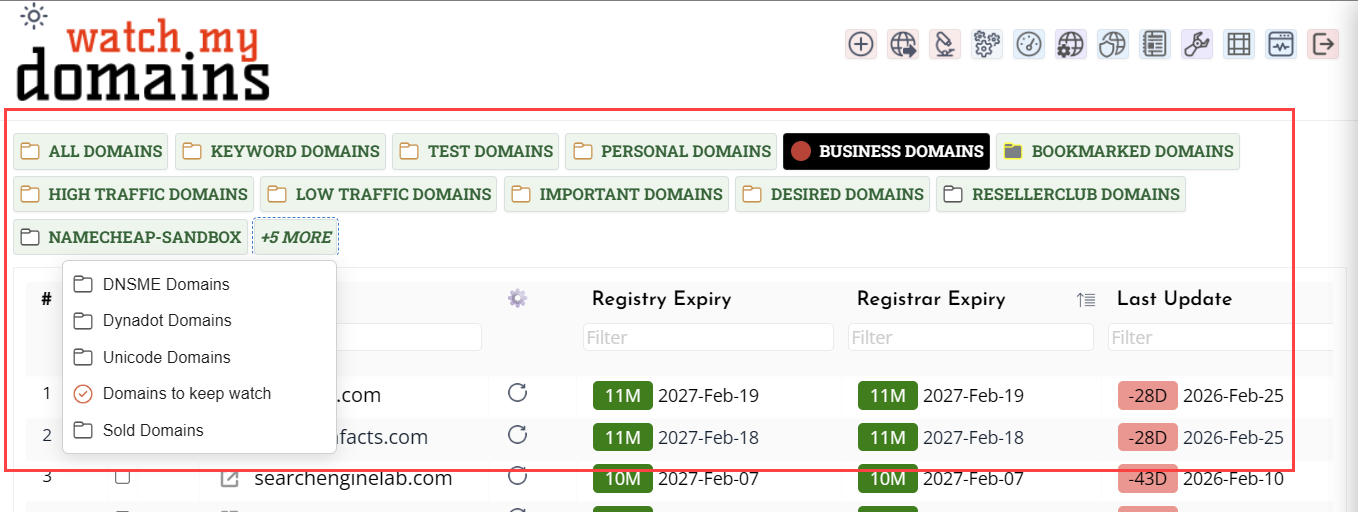This screenshot has width=1358, height=512.
Task: Click the Last Update column header
Action: [x=1174, y=299]
